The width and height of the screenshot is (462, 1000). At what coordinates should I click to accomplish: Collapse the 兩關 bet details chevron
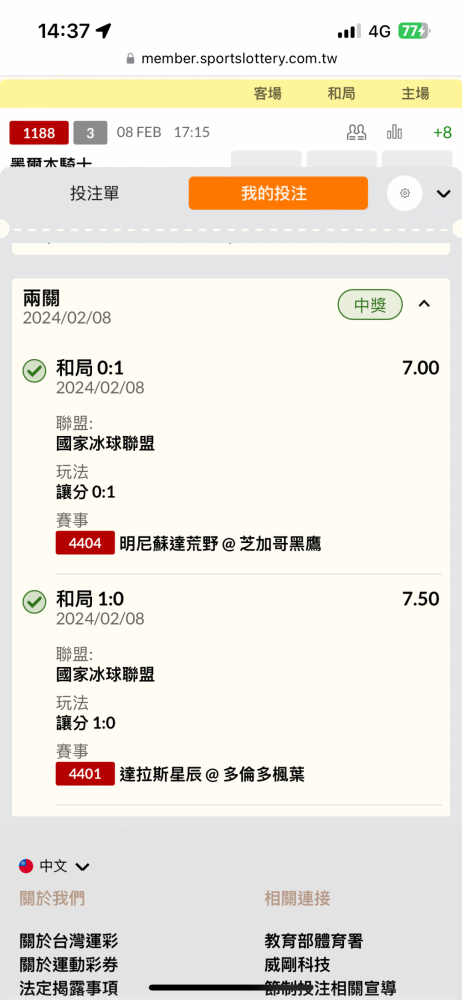(424, 304)
